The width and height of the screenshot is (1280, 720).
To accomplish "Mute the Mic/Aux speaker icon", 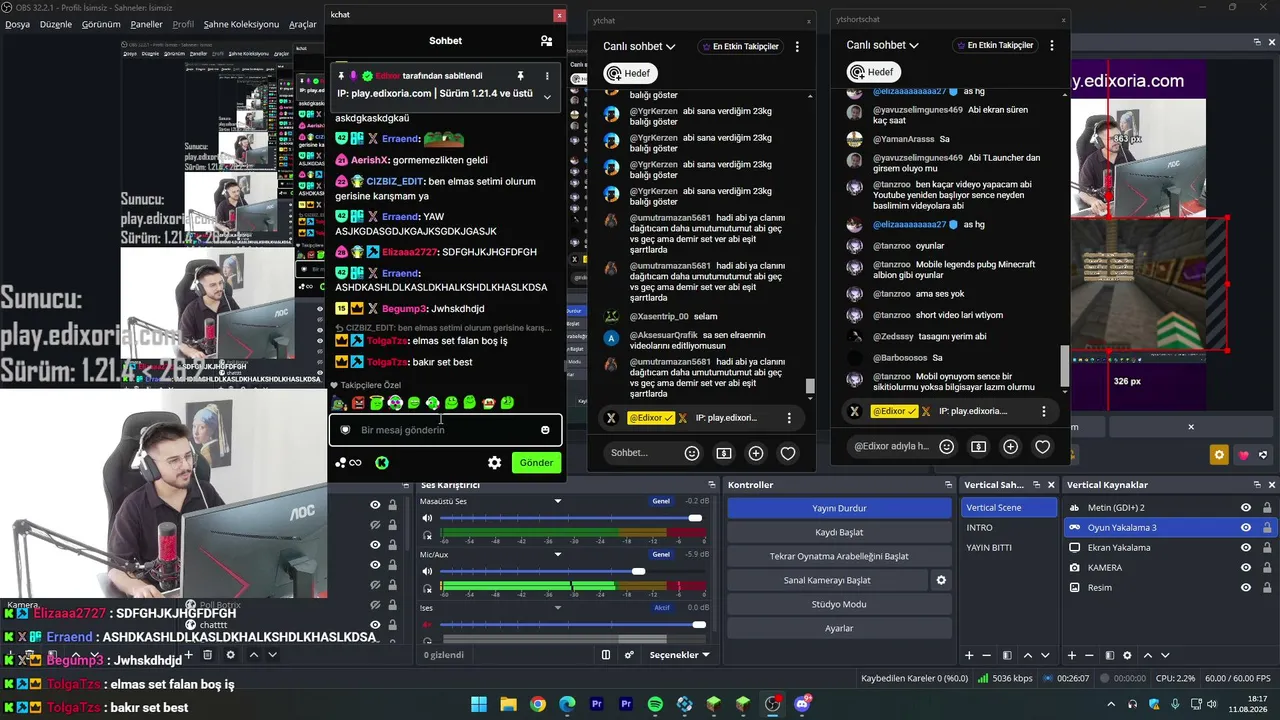I will coord(428,571).
